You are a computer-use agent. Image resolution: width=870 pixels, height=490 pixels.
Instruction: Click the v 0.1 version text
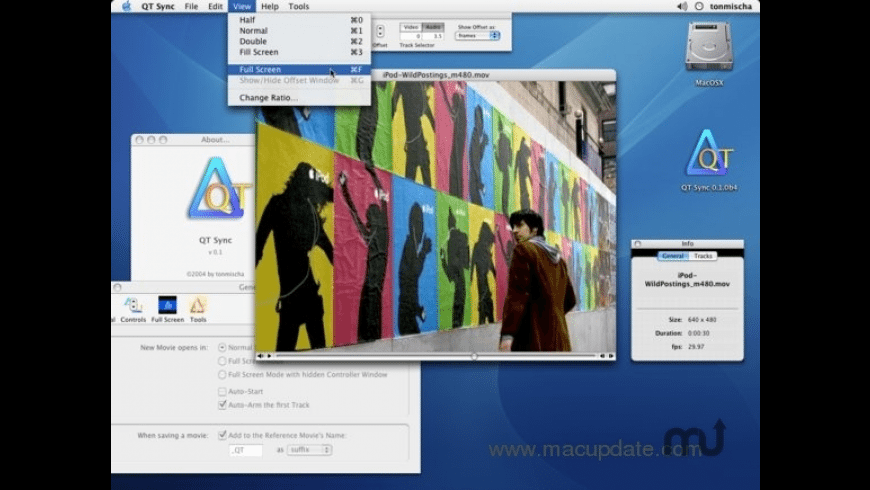tap(215, 252)
